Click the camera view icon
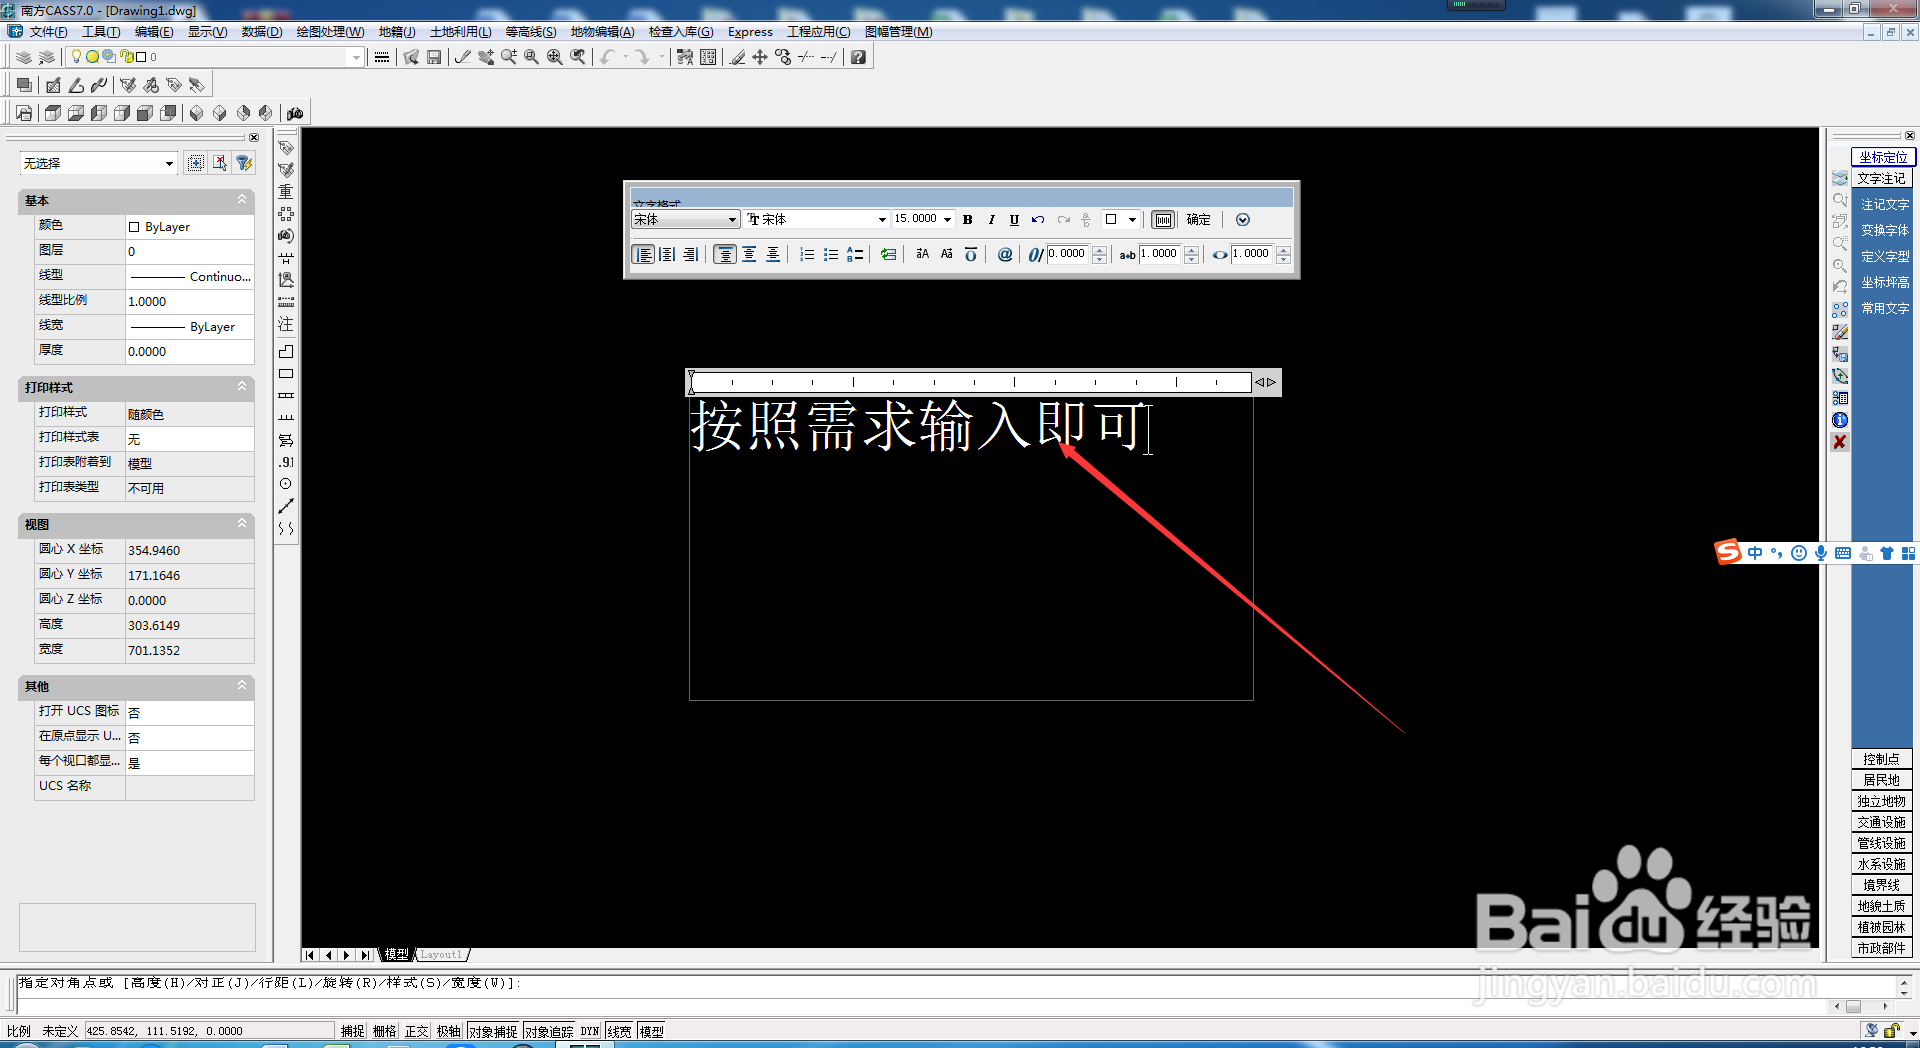 coord(295,113)
